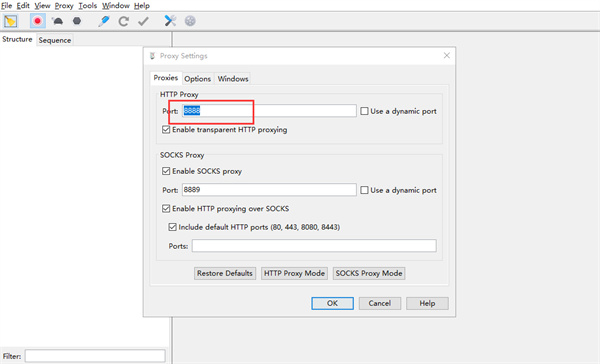The height and width of the screenshot is (364, 600).
Task: Disable the Enable SOCKS proxy checkbox
Action: (x=166, y=171)
